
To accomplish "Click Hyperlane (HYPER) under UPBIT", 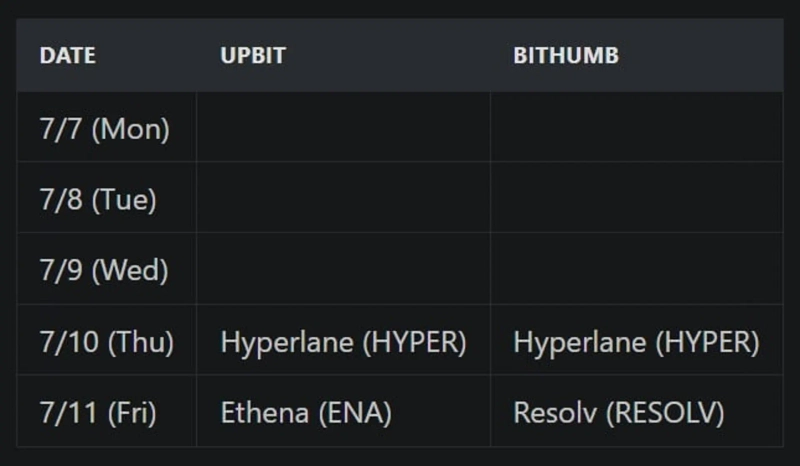I will tap(343, 341).
